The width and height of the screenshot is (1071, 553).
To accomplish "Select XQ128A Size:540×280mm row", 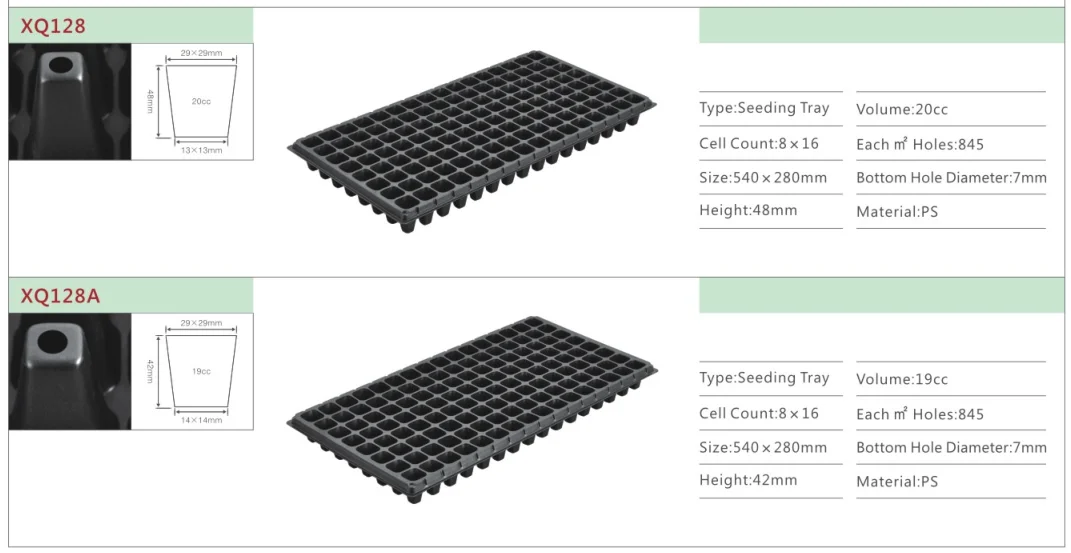I will coord(770,447).
